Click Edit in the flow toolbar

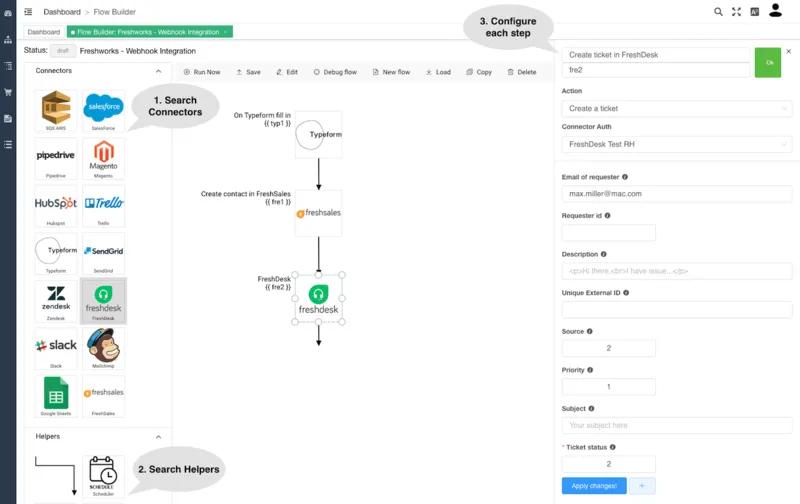[287, 72]
